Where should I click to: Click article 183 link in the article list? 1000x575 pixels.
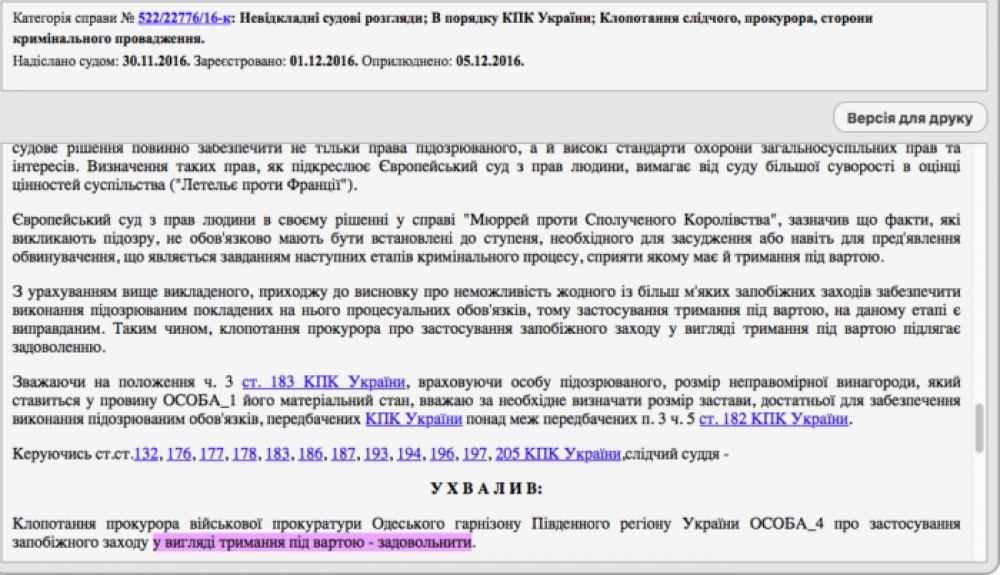(x=277, y=454)
